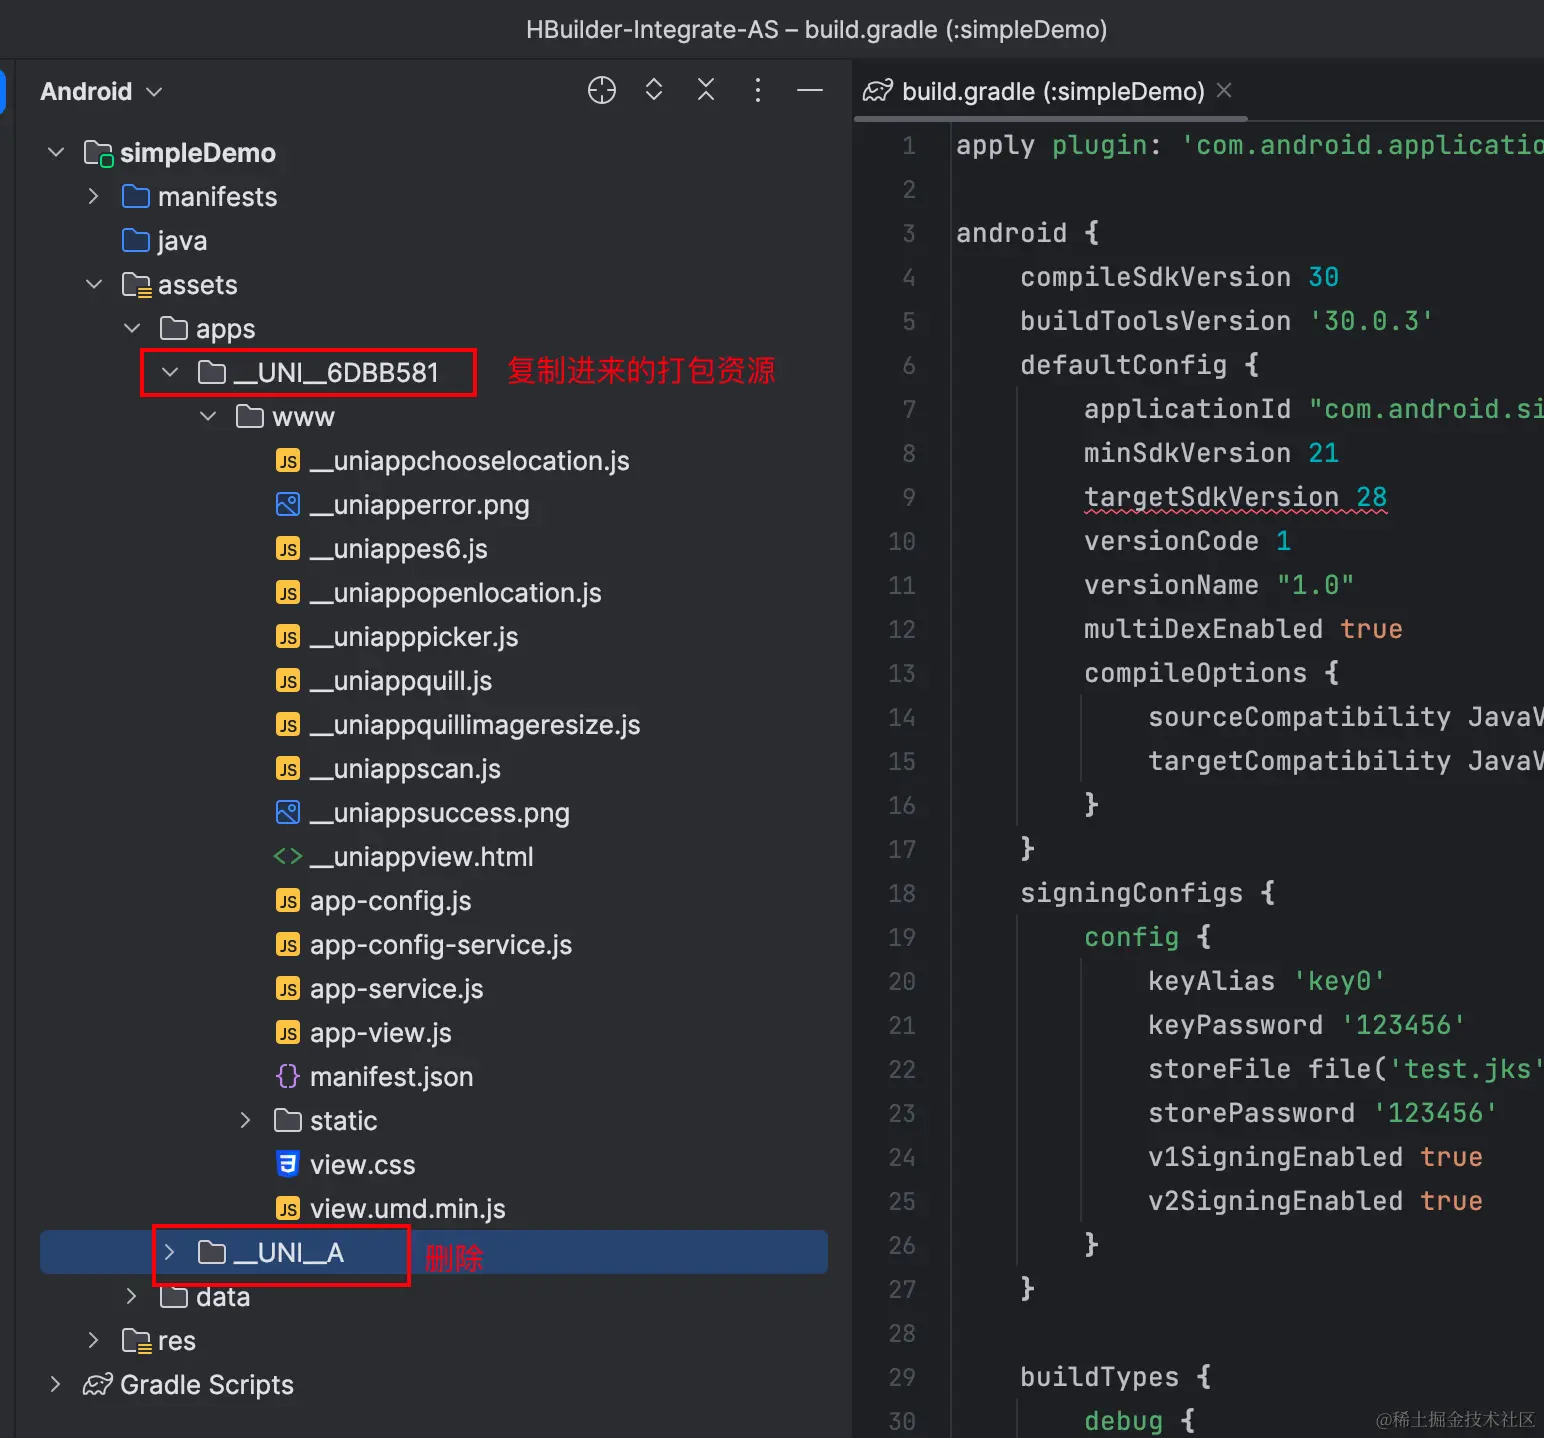Viewport: 1544px width, 1438px height.
Task: Click the CSS icon of view.css
Action: 288,1165
